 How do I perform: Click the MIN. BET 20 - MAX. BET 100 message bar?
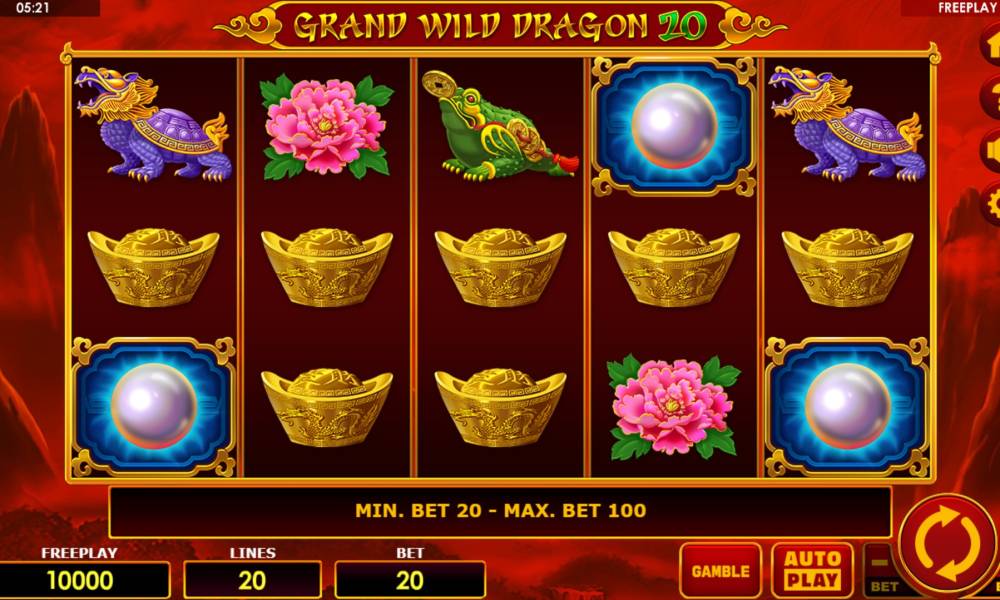(x=500, y=512)
